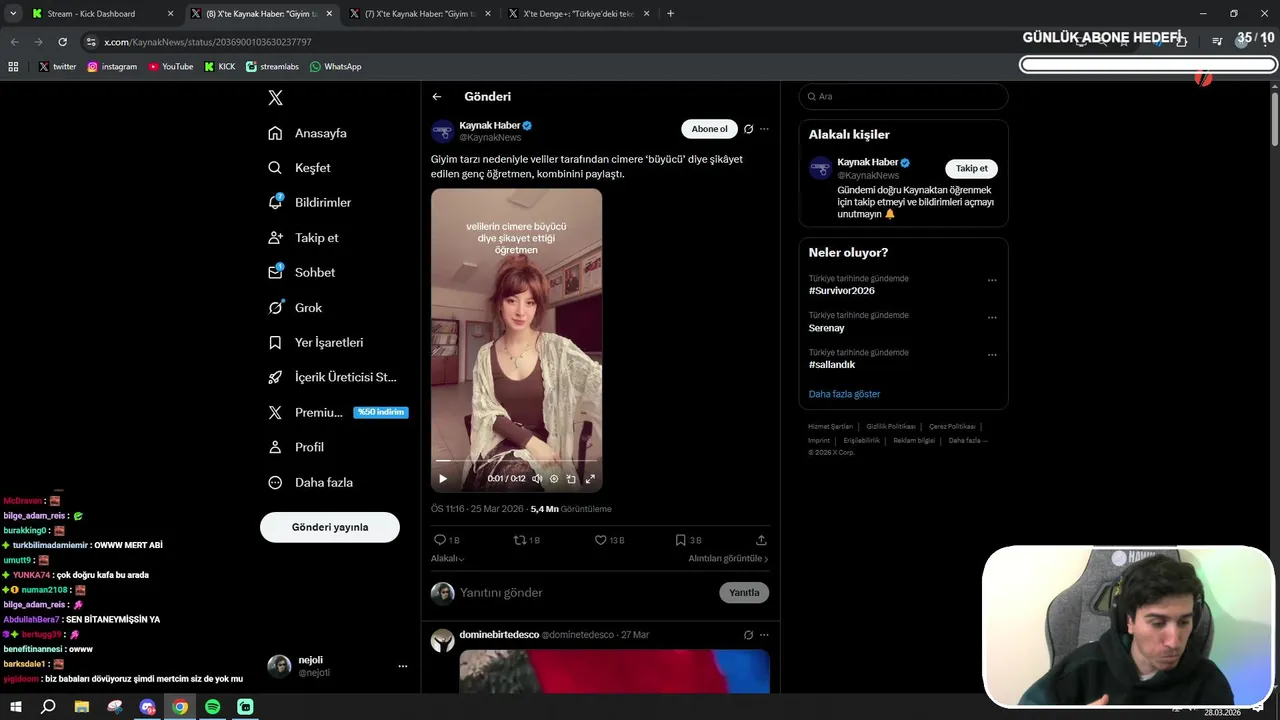Click the Abone ol button
Viewport: 1280px width, 720px height.
(x=710, y=129)
